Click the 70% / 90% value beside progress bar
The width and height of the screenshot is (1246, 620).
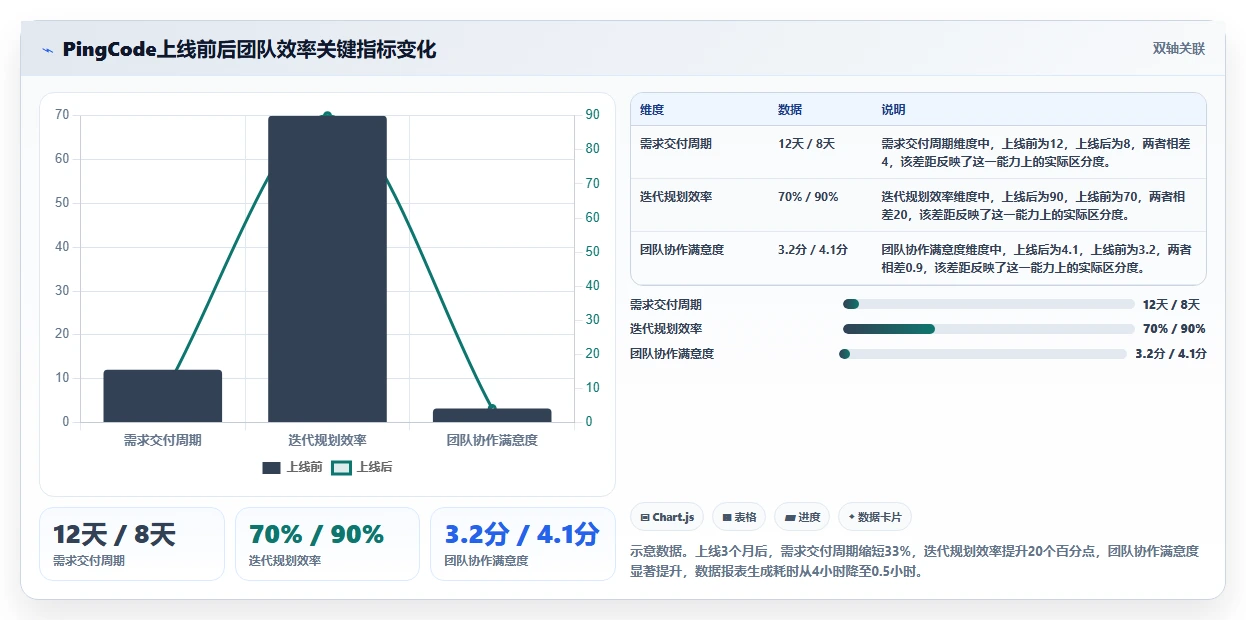[1174, 329]
